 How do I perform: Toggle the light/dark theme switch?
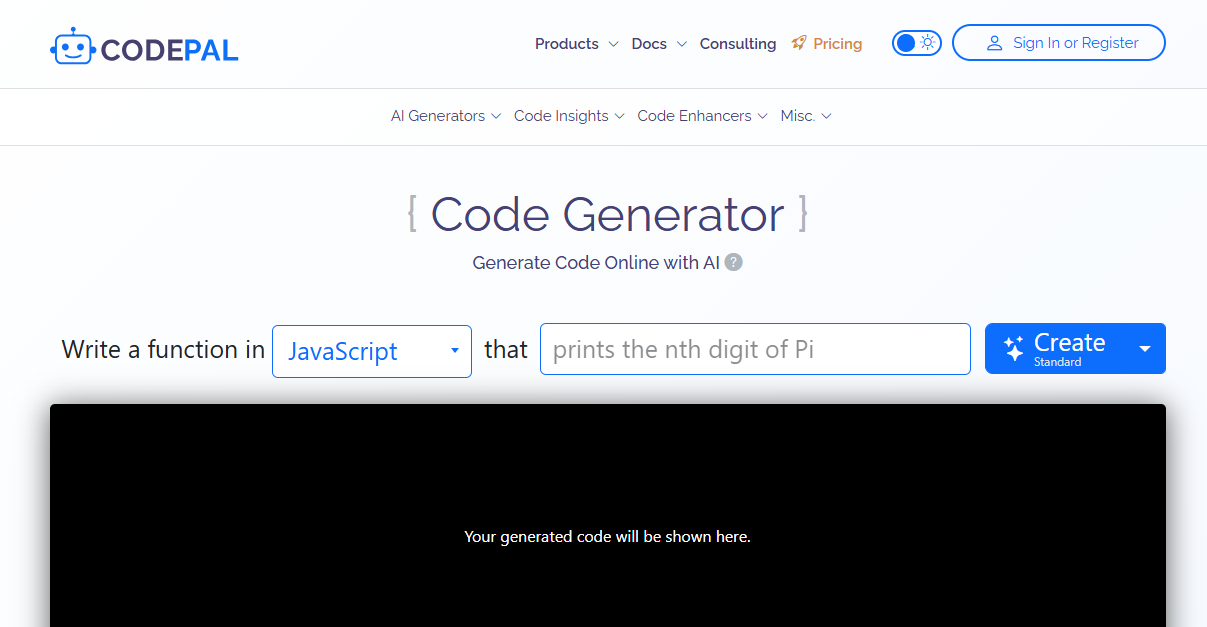tap(917, 43)
